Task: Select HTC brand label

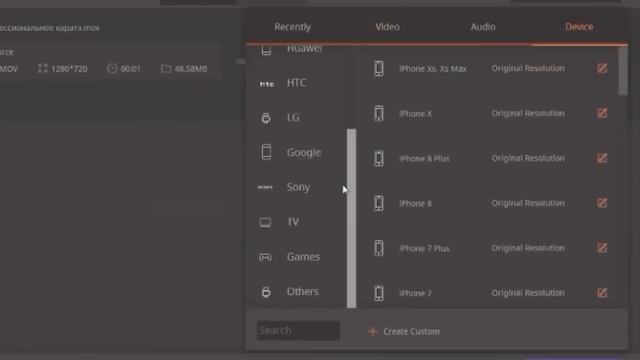Action: pyautogui.click(x=296, y=83)
